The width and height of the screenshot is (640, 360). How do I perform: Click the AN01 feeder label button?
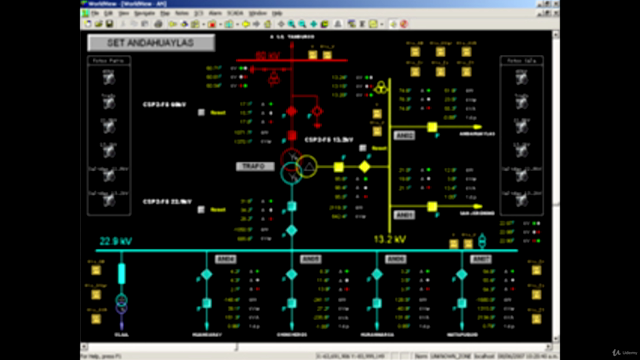tap(404, 215)
